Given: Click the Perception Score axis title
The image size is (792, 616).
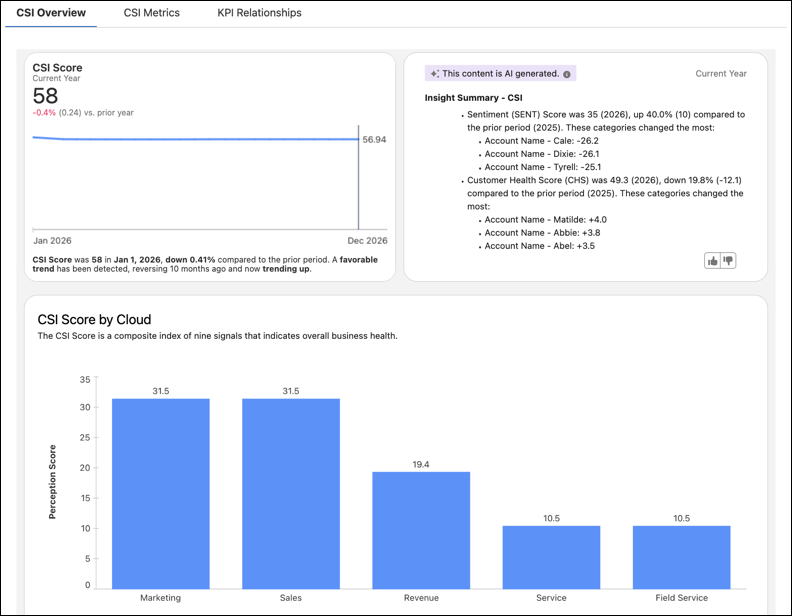Looking at the screenshot, I should [52, 482].
